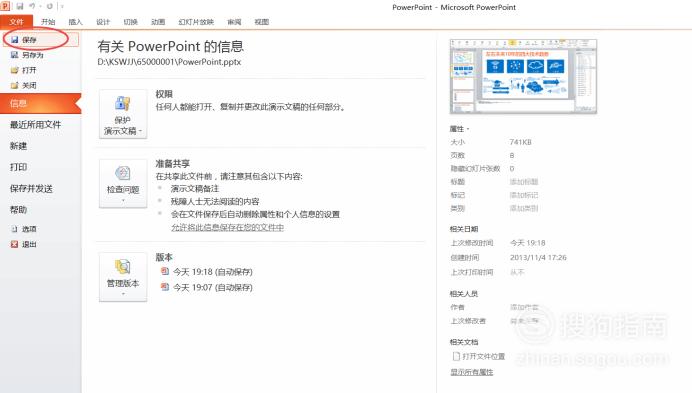The image size is (692, 393).
Task: Click file path D:\KSWJJ\65000001\PowerPoint.pptx
Action: 169,62
